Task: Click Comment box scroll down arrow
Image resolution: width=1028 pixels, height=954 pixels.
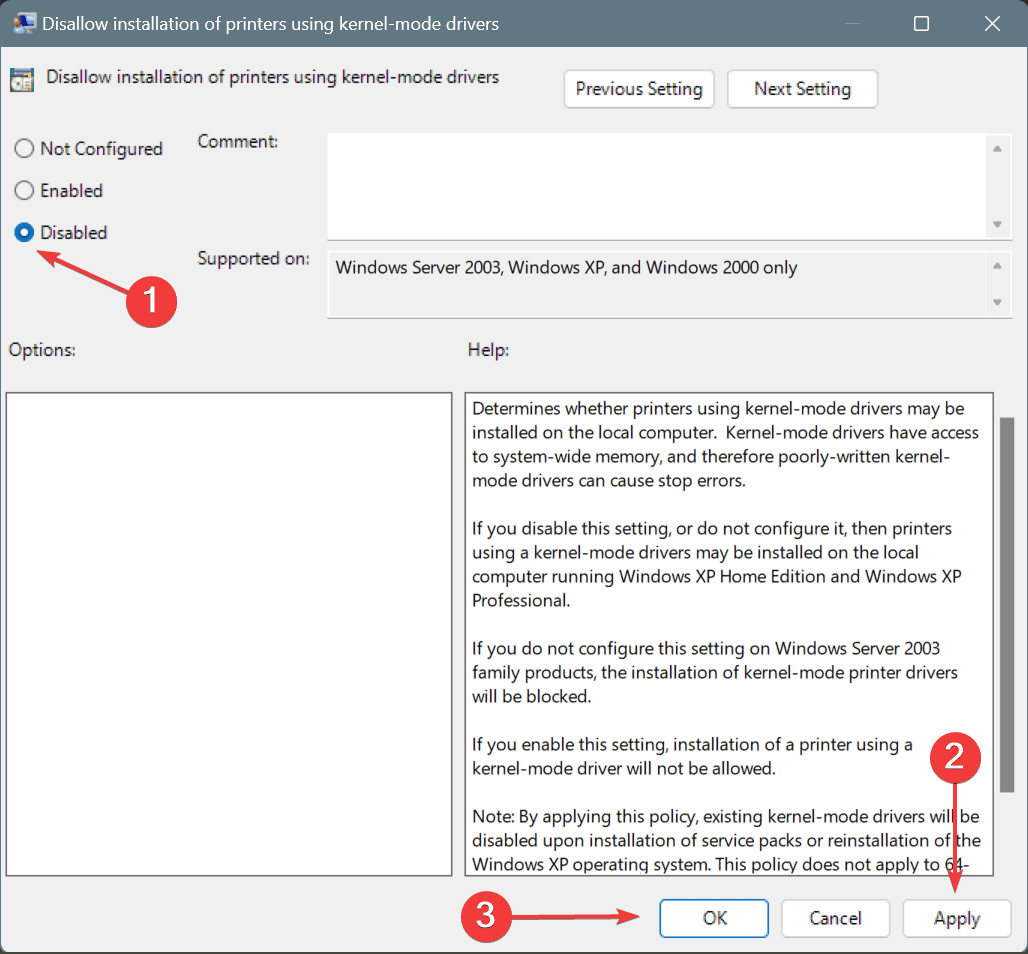Action: (x=997, y=224)
